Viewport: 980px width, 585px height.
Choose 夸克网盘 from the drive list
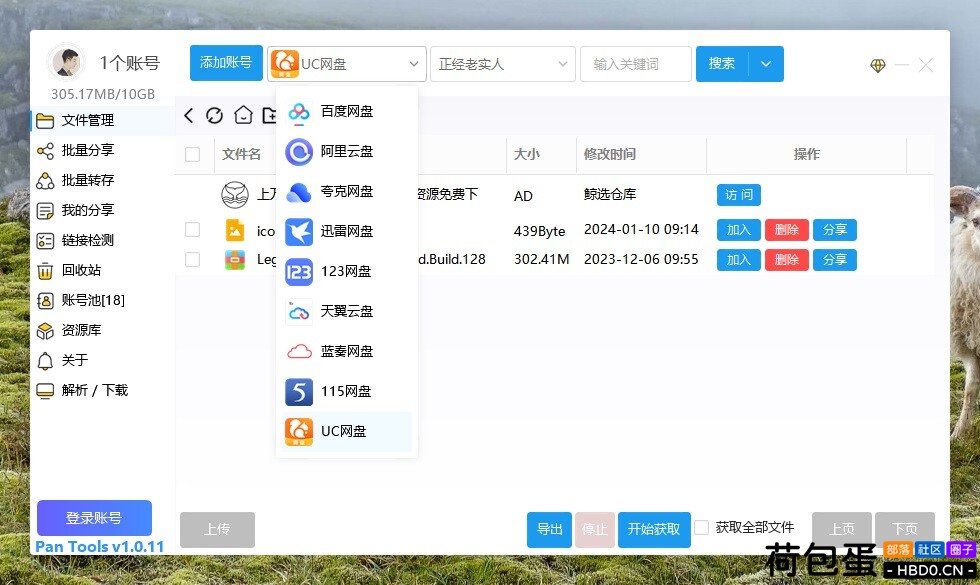347,192
